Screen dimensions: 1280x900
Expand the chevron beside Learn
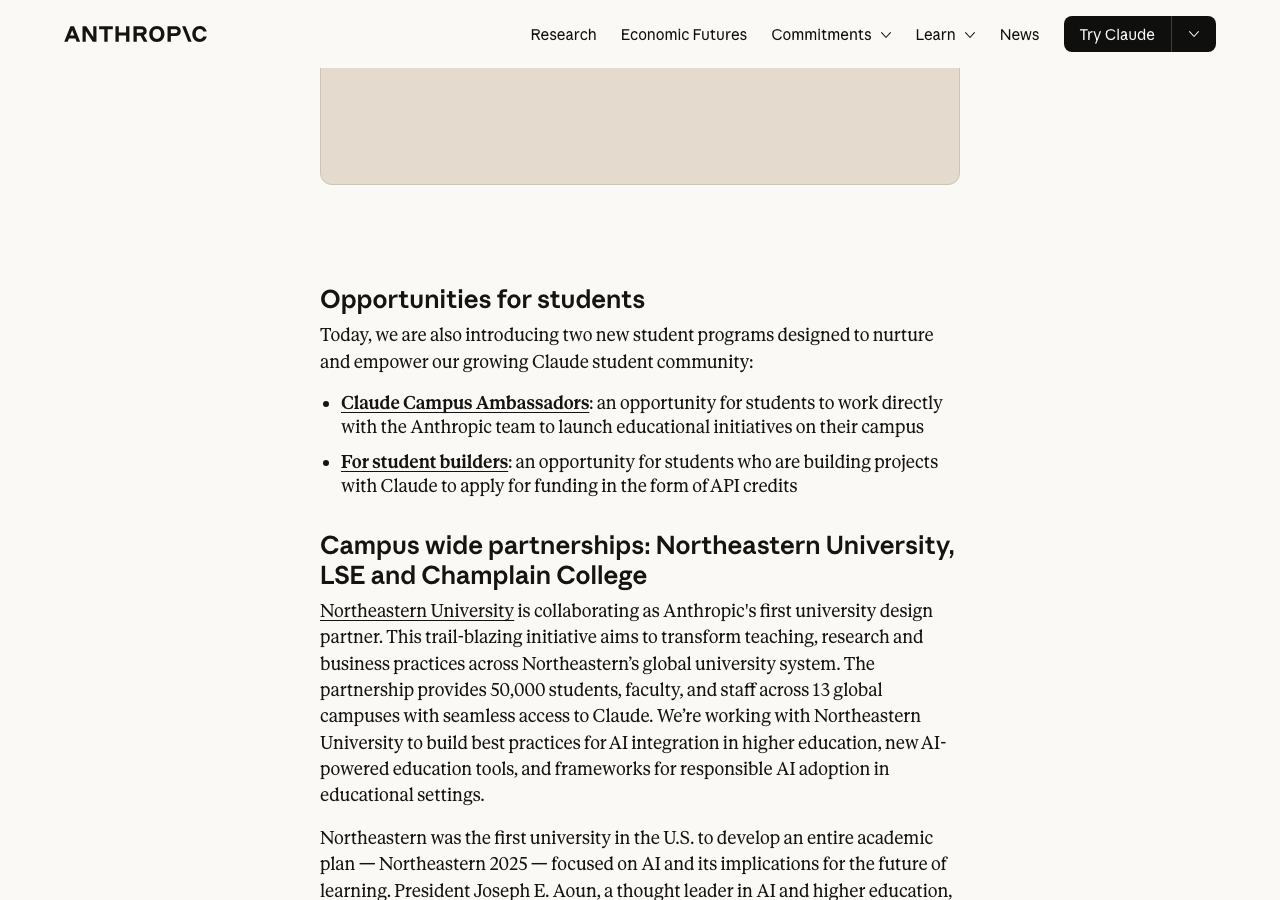tap(970, 35)
